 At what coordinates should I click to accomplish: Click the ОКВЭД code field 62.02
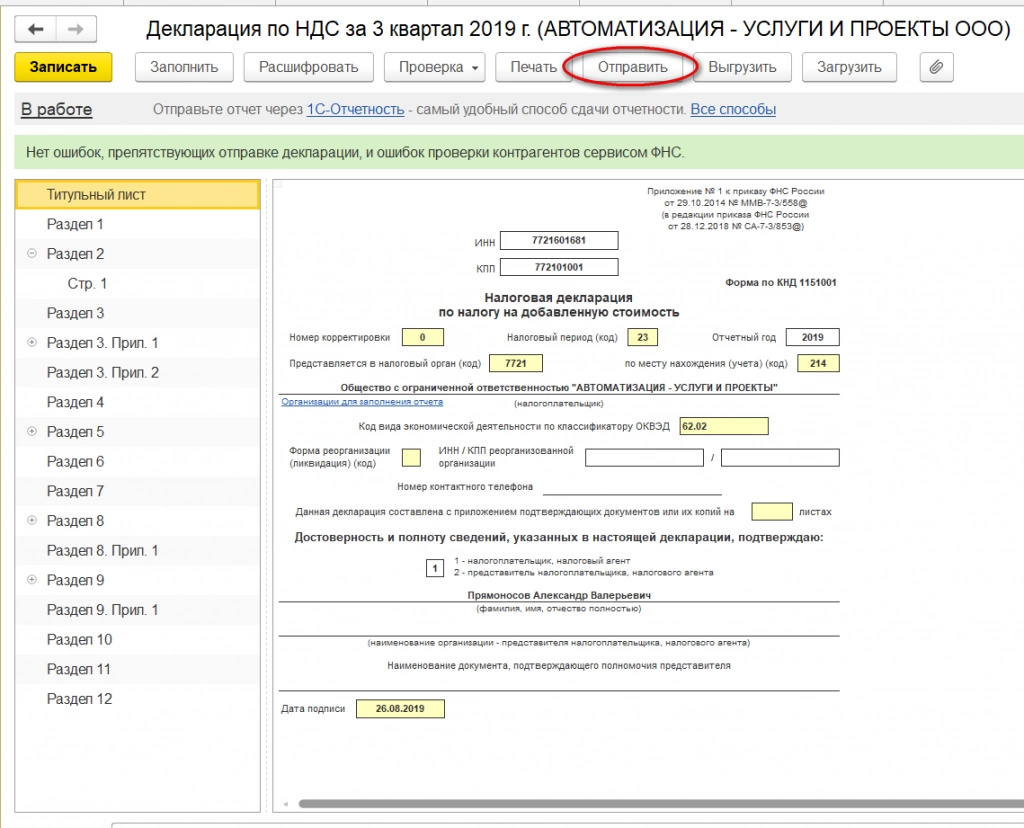click(x=724, y=426)
